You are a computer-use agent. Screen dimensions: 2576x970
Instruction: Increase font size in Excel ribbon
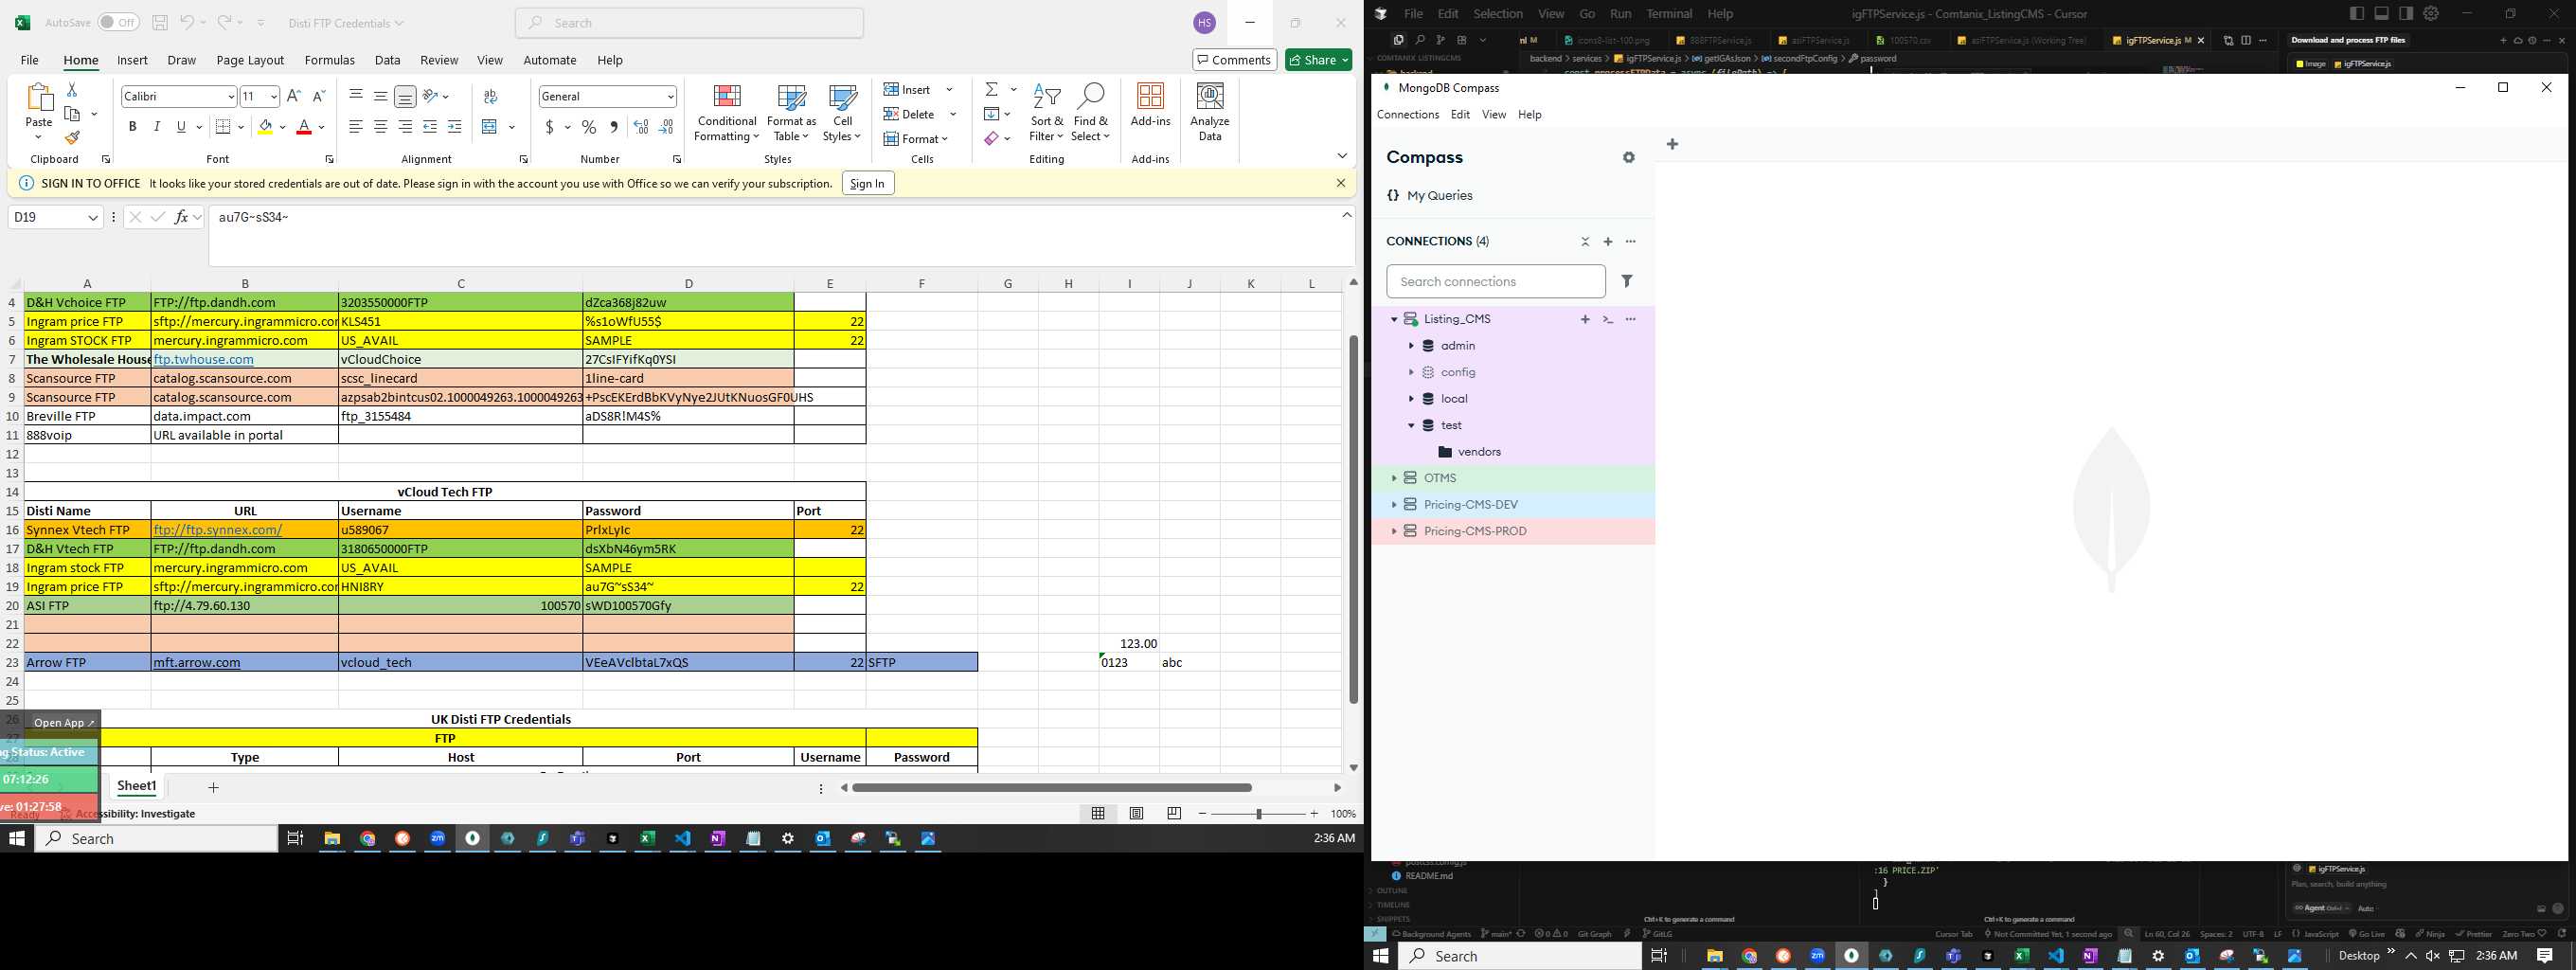click(293, 96)
